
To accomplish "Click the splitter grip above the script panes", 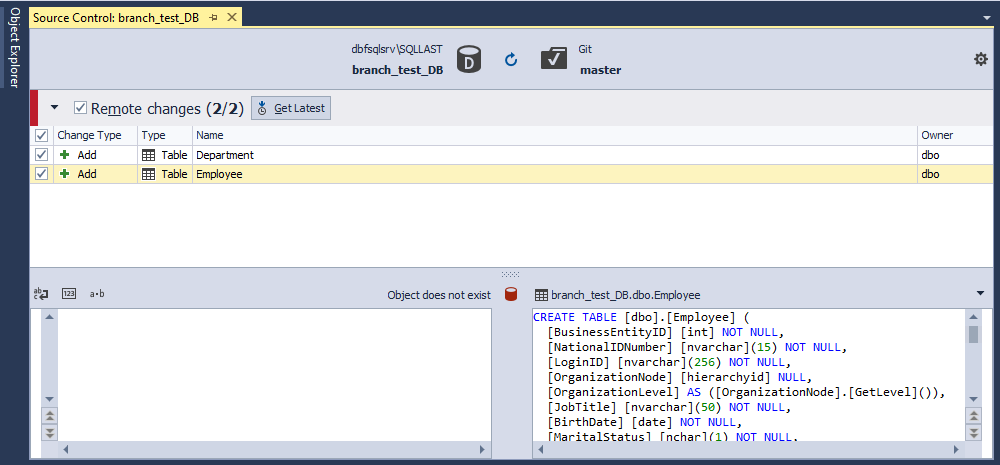I will tap(511, 274).
